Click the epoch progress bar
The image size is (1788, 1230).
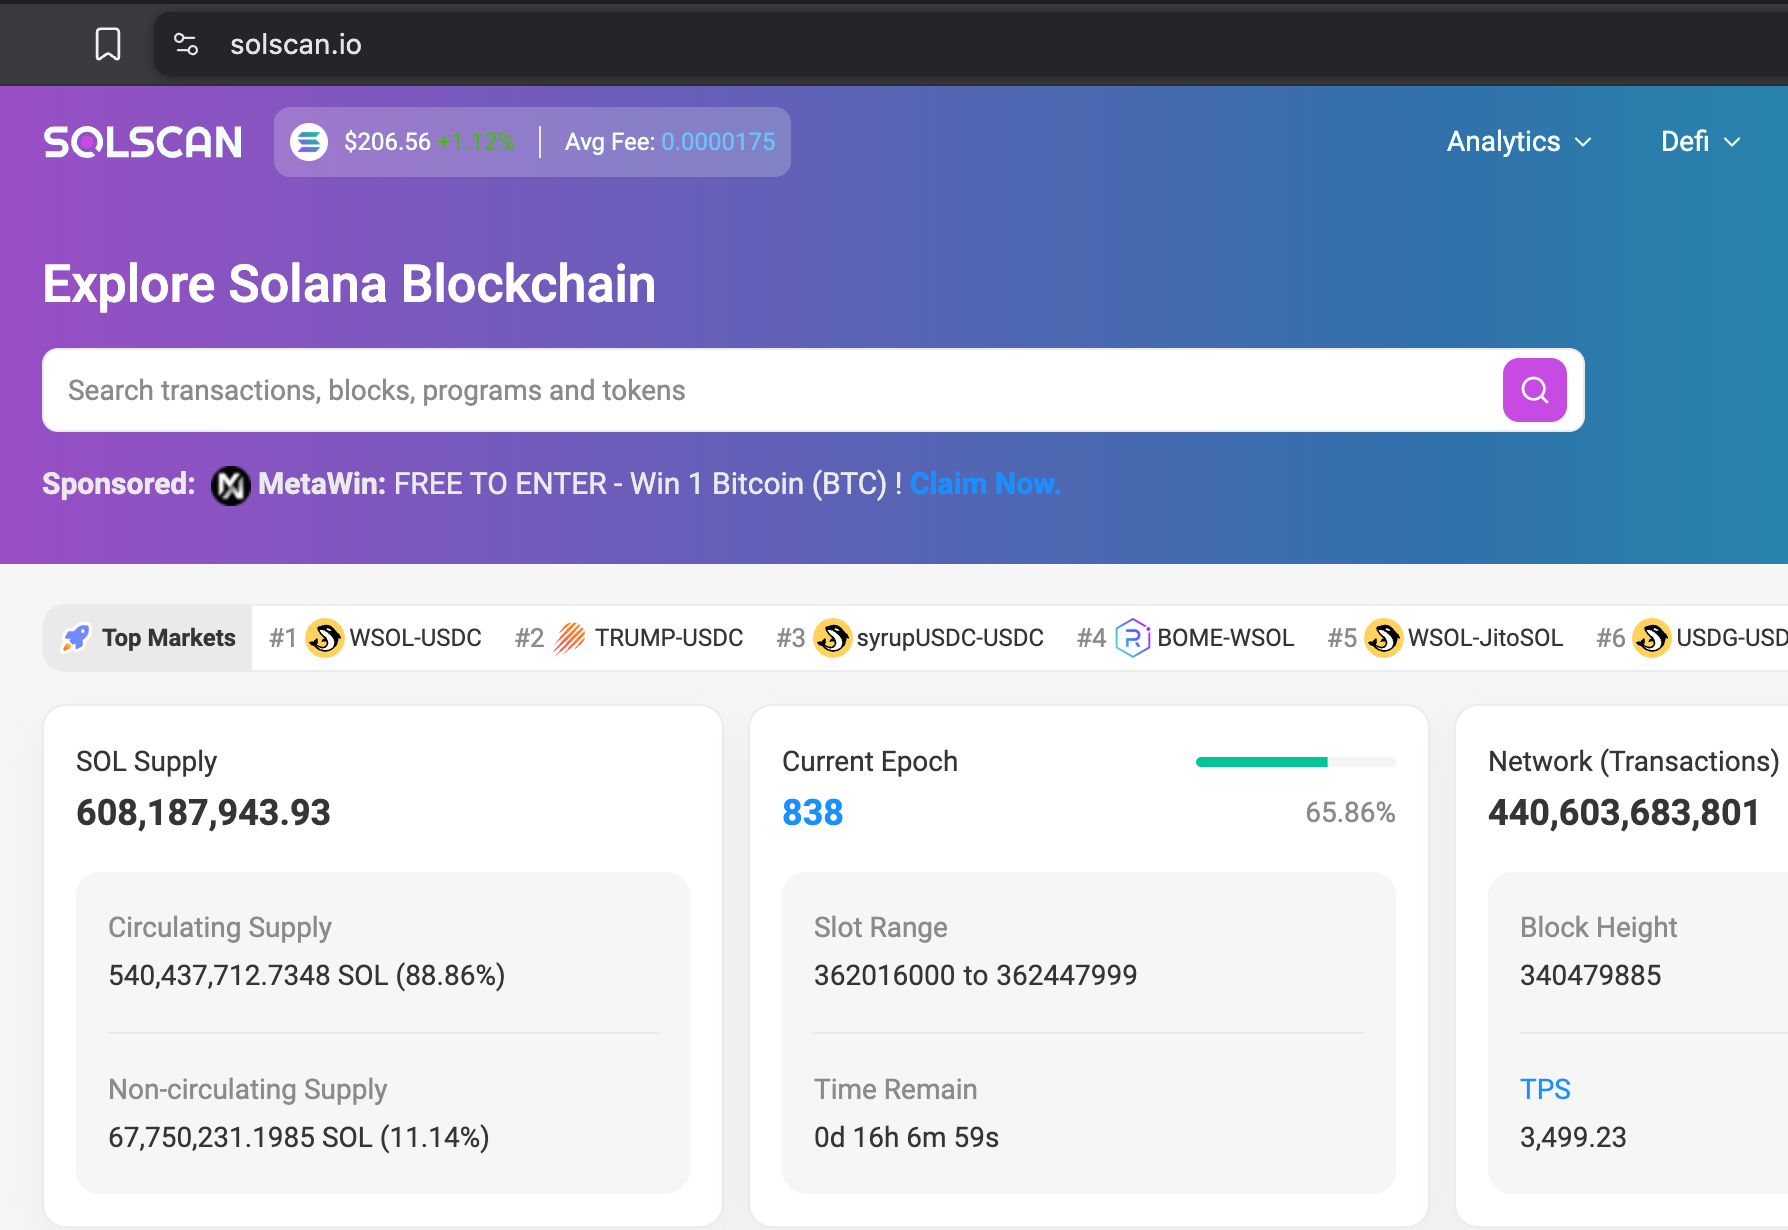click(1295, 762)
